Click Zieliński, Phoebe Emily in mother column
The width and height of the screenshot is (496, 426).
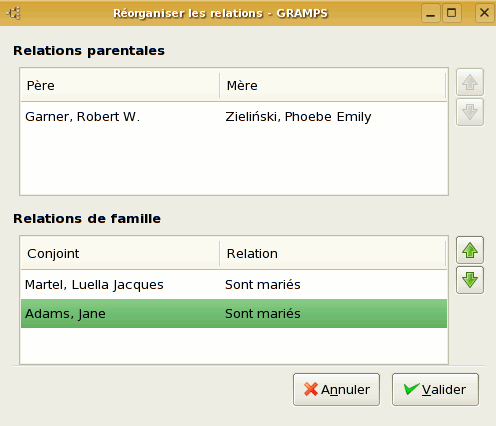coord(298,117)
